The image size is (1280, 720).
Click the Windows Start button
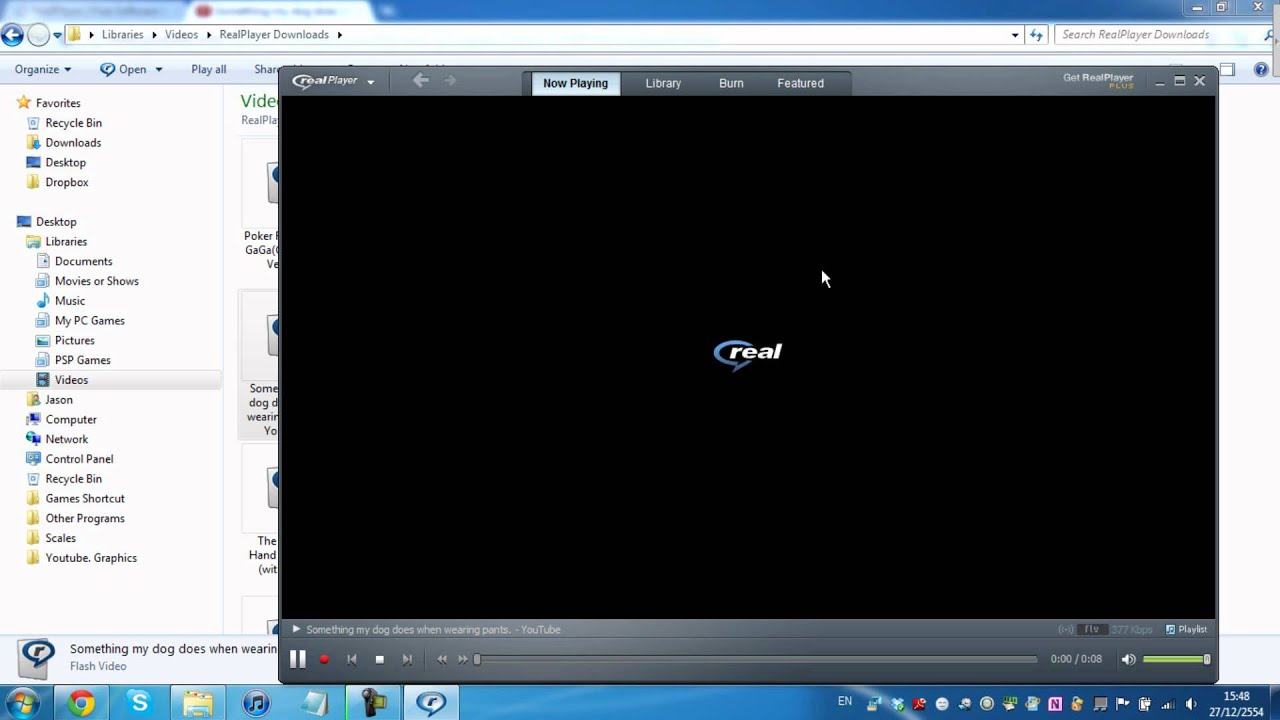tap(22, 704)
